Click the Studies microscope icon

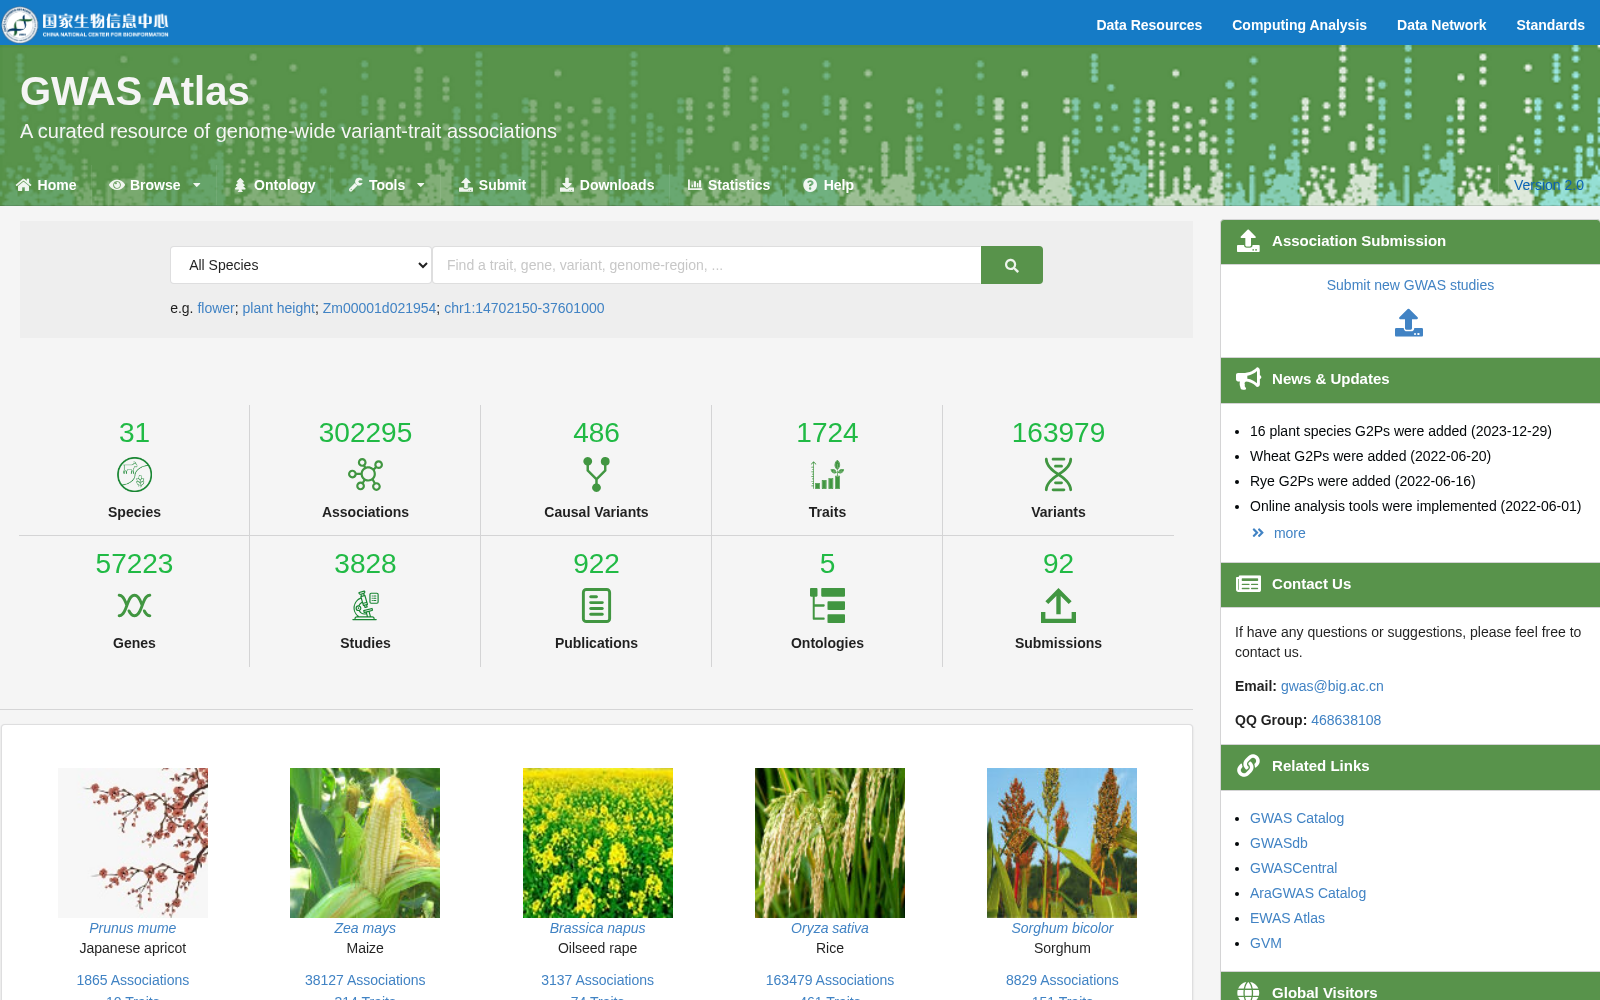pyautogui.click(x=365, y=605)
